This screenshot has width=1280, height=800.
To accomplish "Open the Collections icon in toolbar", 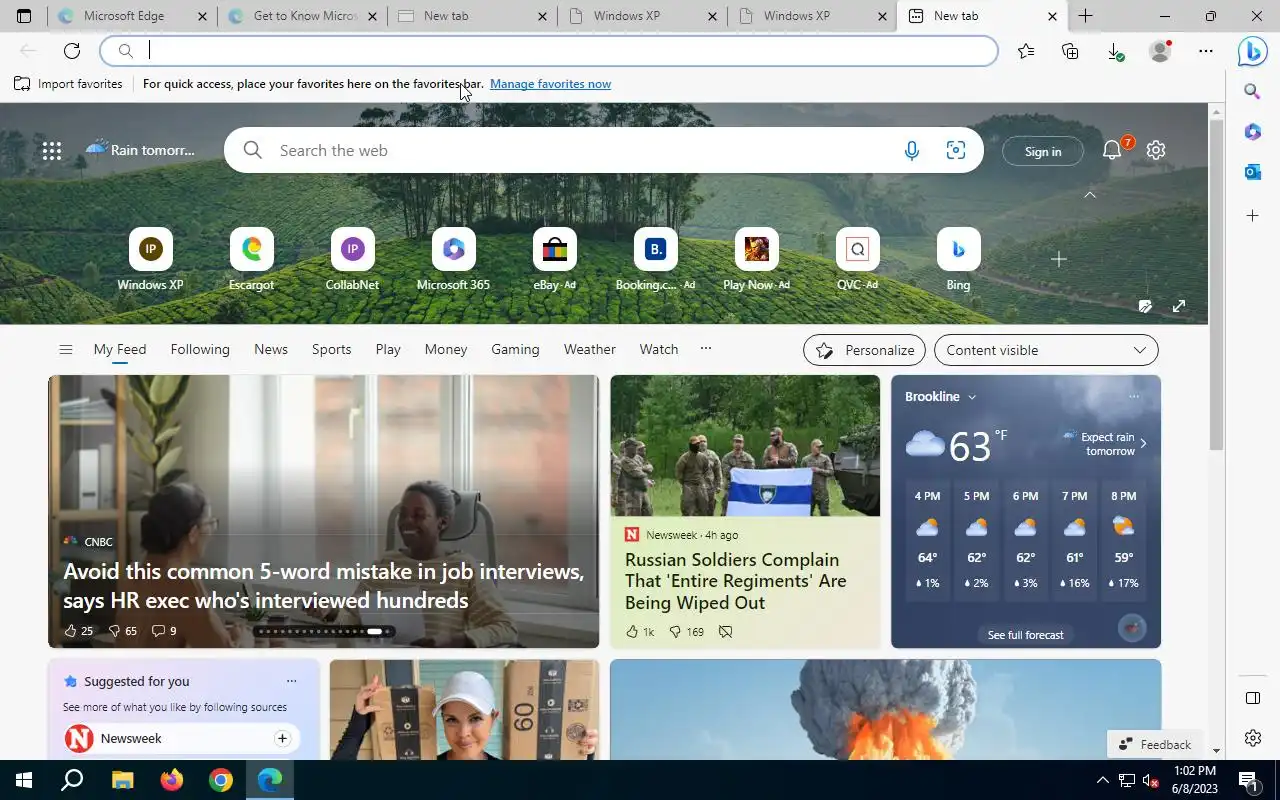I will point(1070,51).
